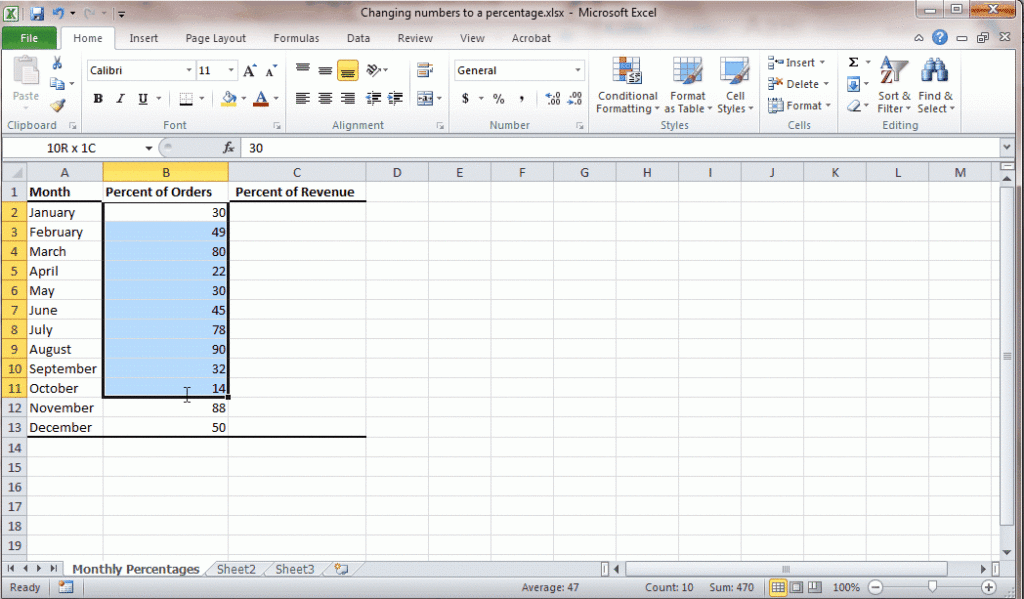Open the Name Box dropdown arrow
Viewport: 1024px width, 599px height.
coord(148,148)
